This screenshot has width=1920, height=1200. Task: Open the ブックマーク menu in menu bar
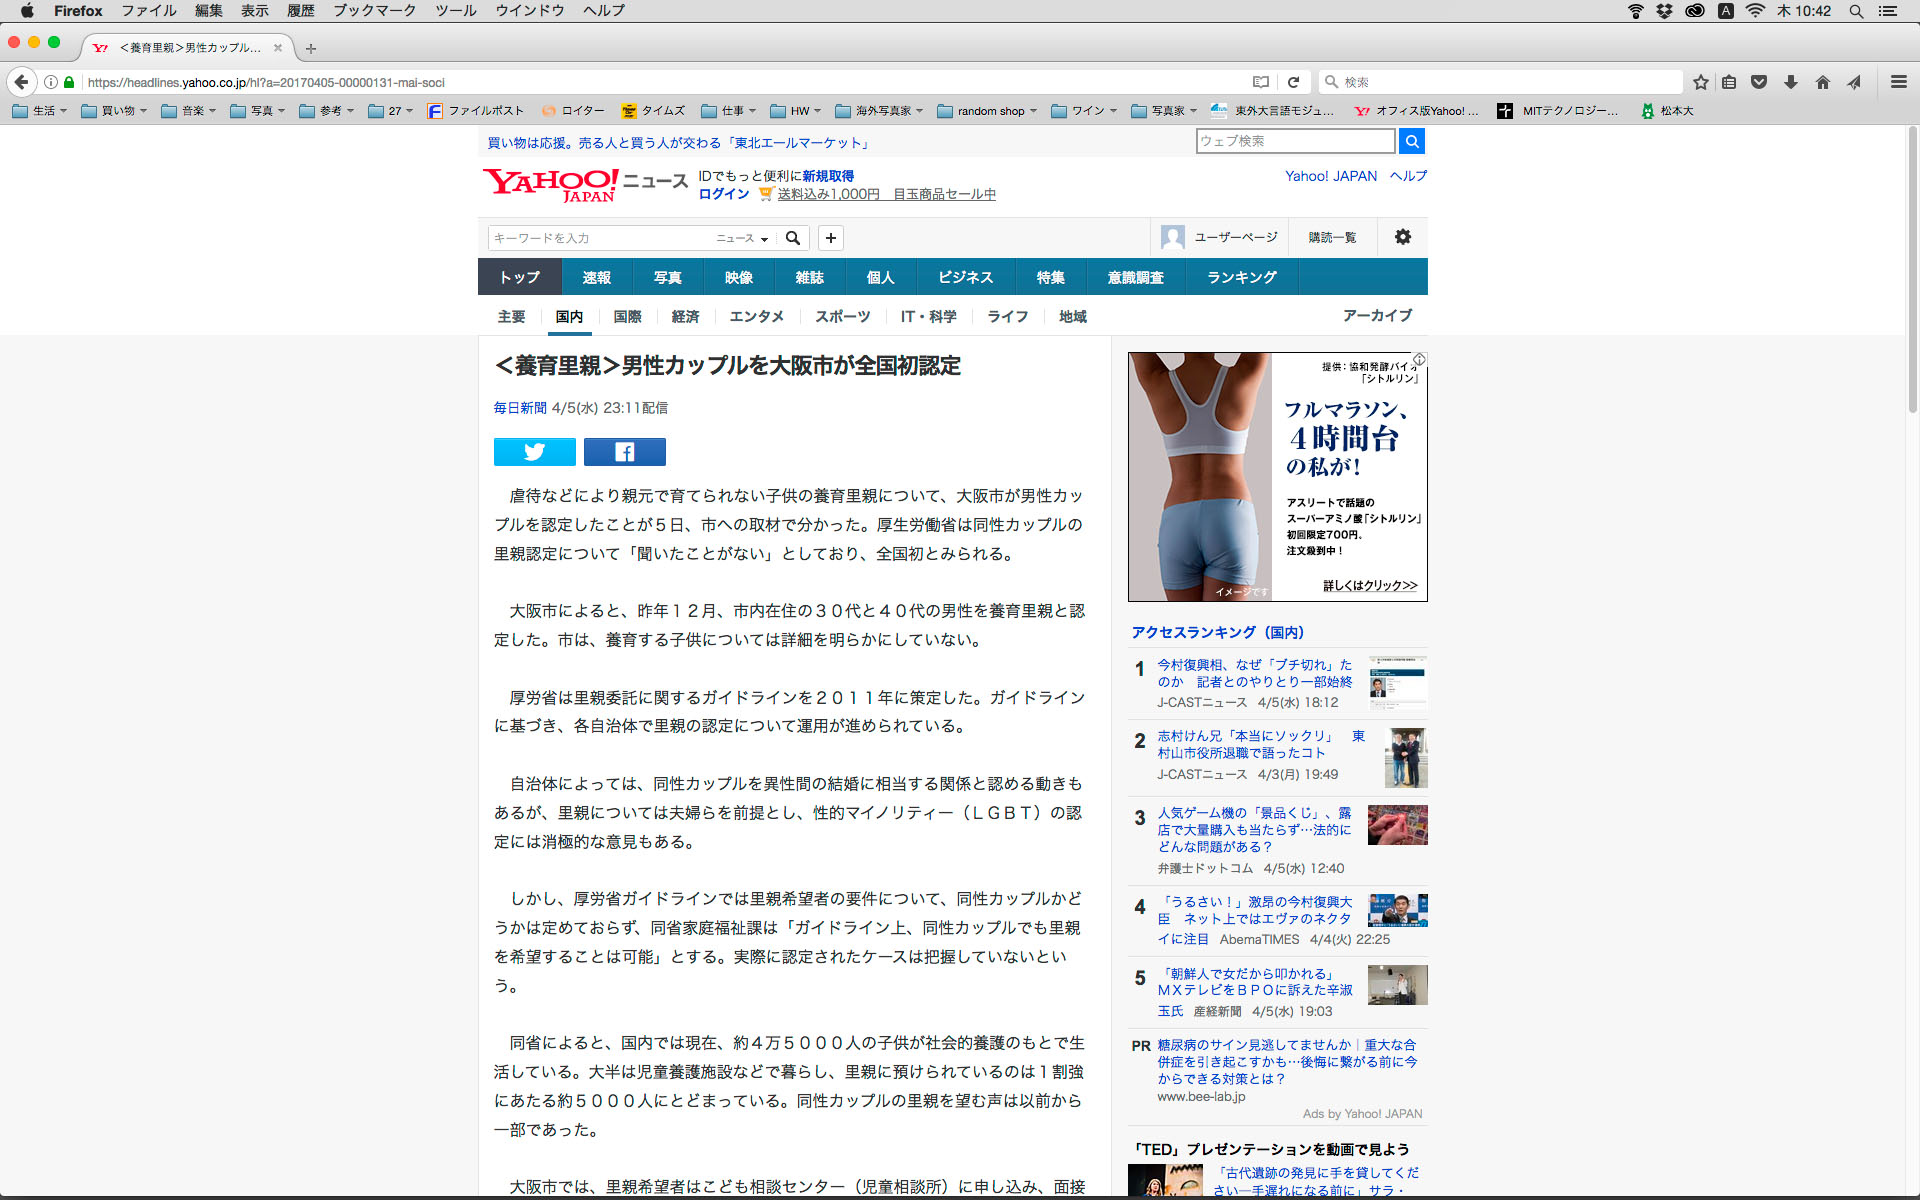point(374,11)
